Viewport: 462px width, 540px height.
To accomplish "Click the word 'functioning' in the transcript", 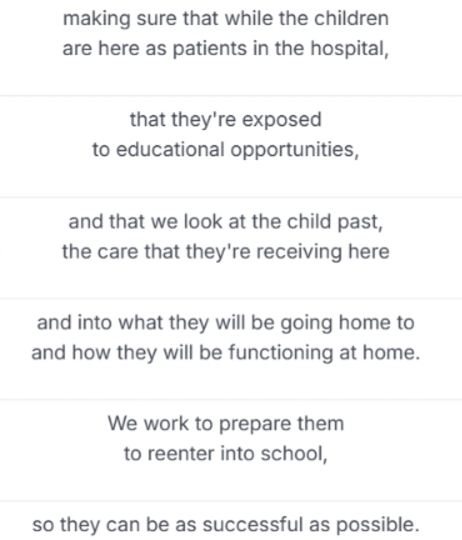I will [281, 353].
